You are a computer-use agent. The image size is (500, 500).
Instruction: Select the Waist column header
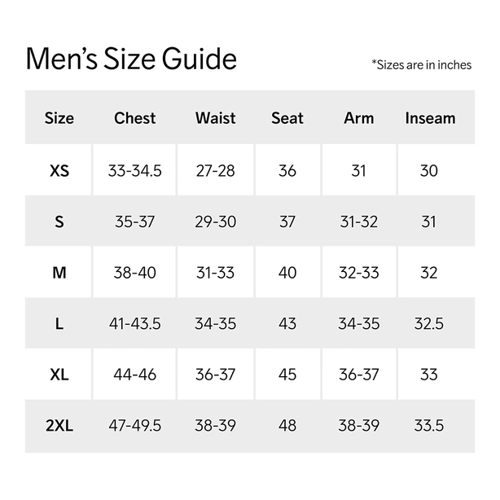(215, 118)
